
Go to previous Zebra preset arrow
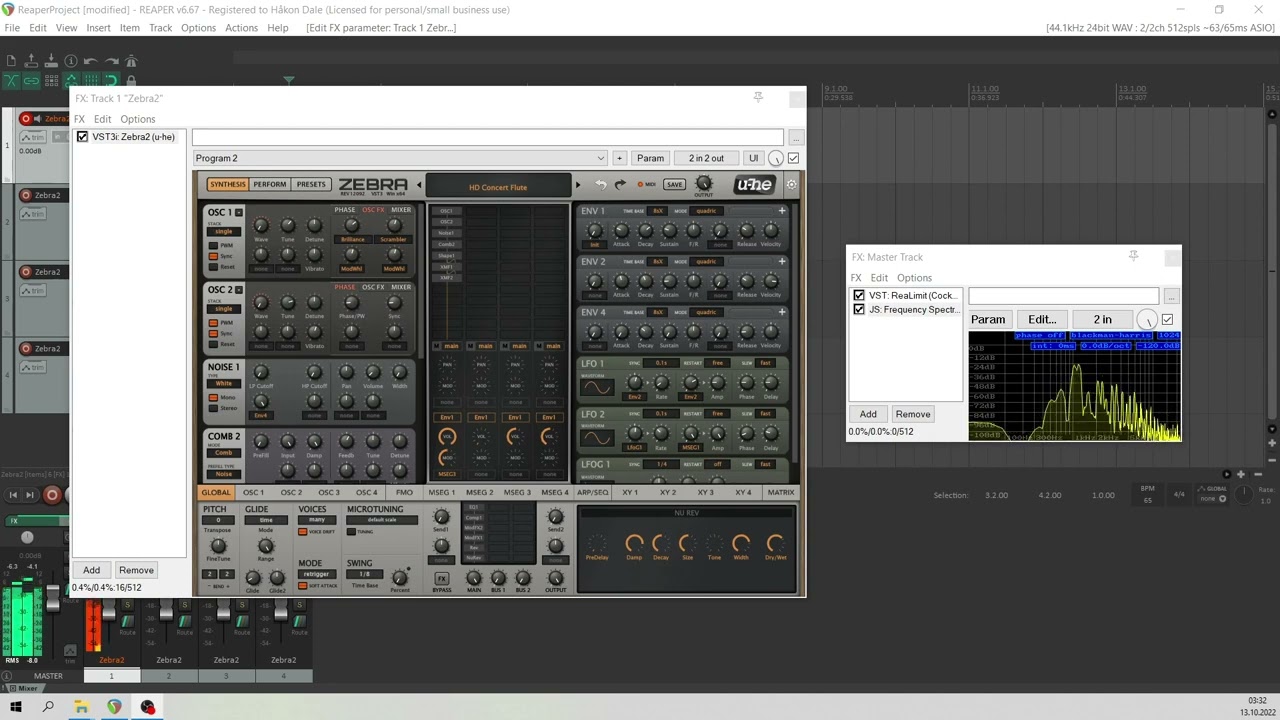click(419, 185)
